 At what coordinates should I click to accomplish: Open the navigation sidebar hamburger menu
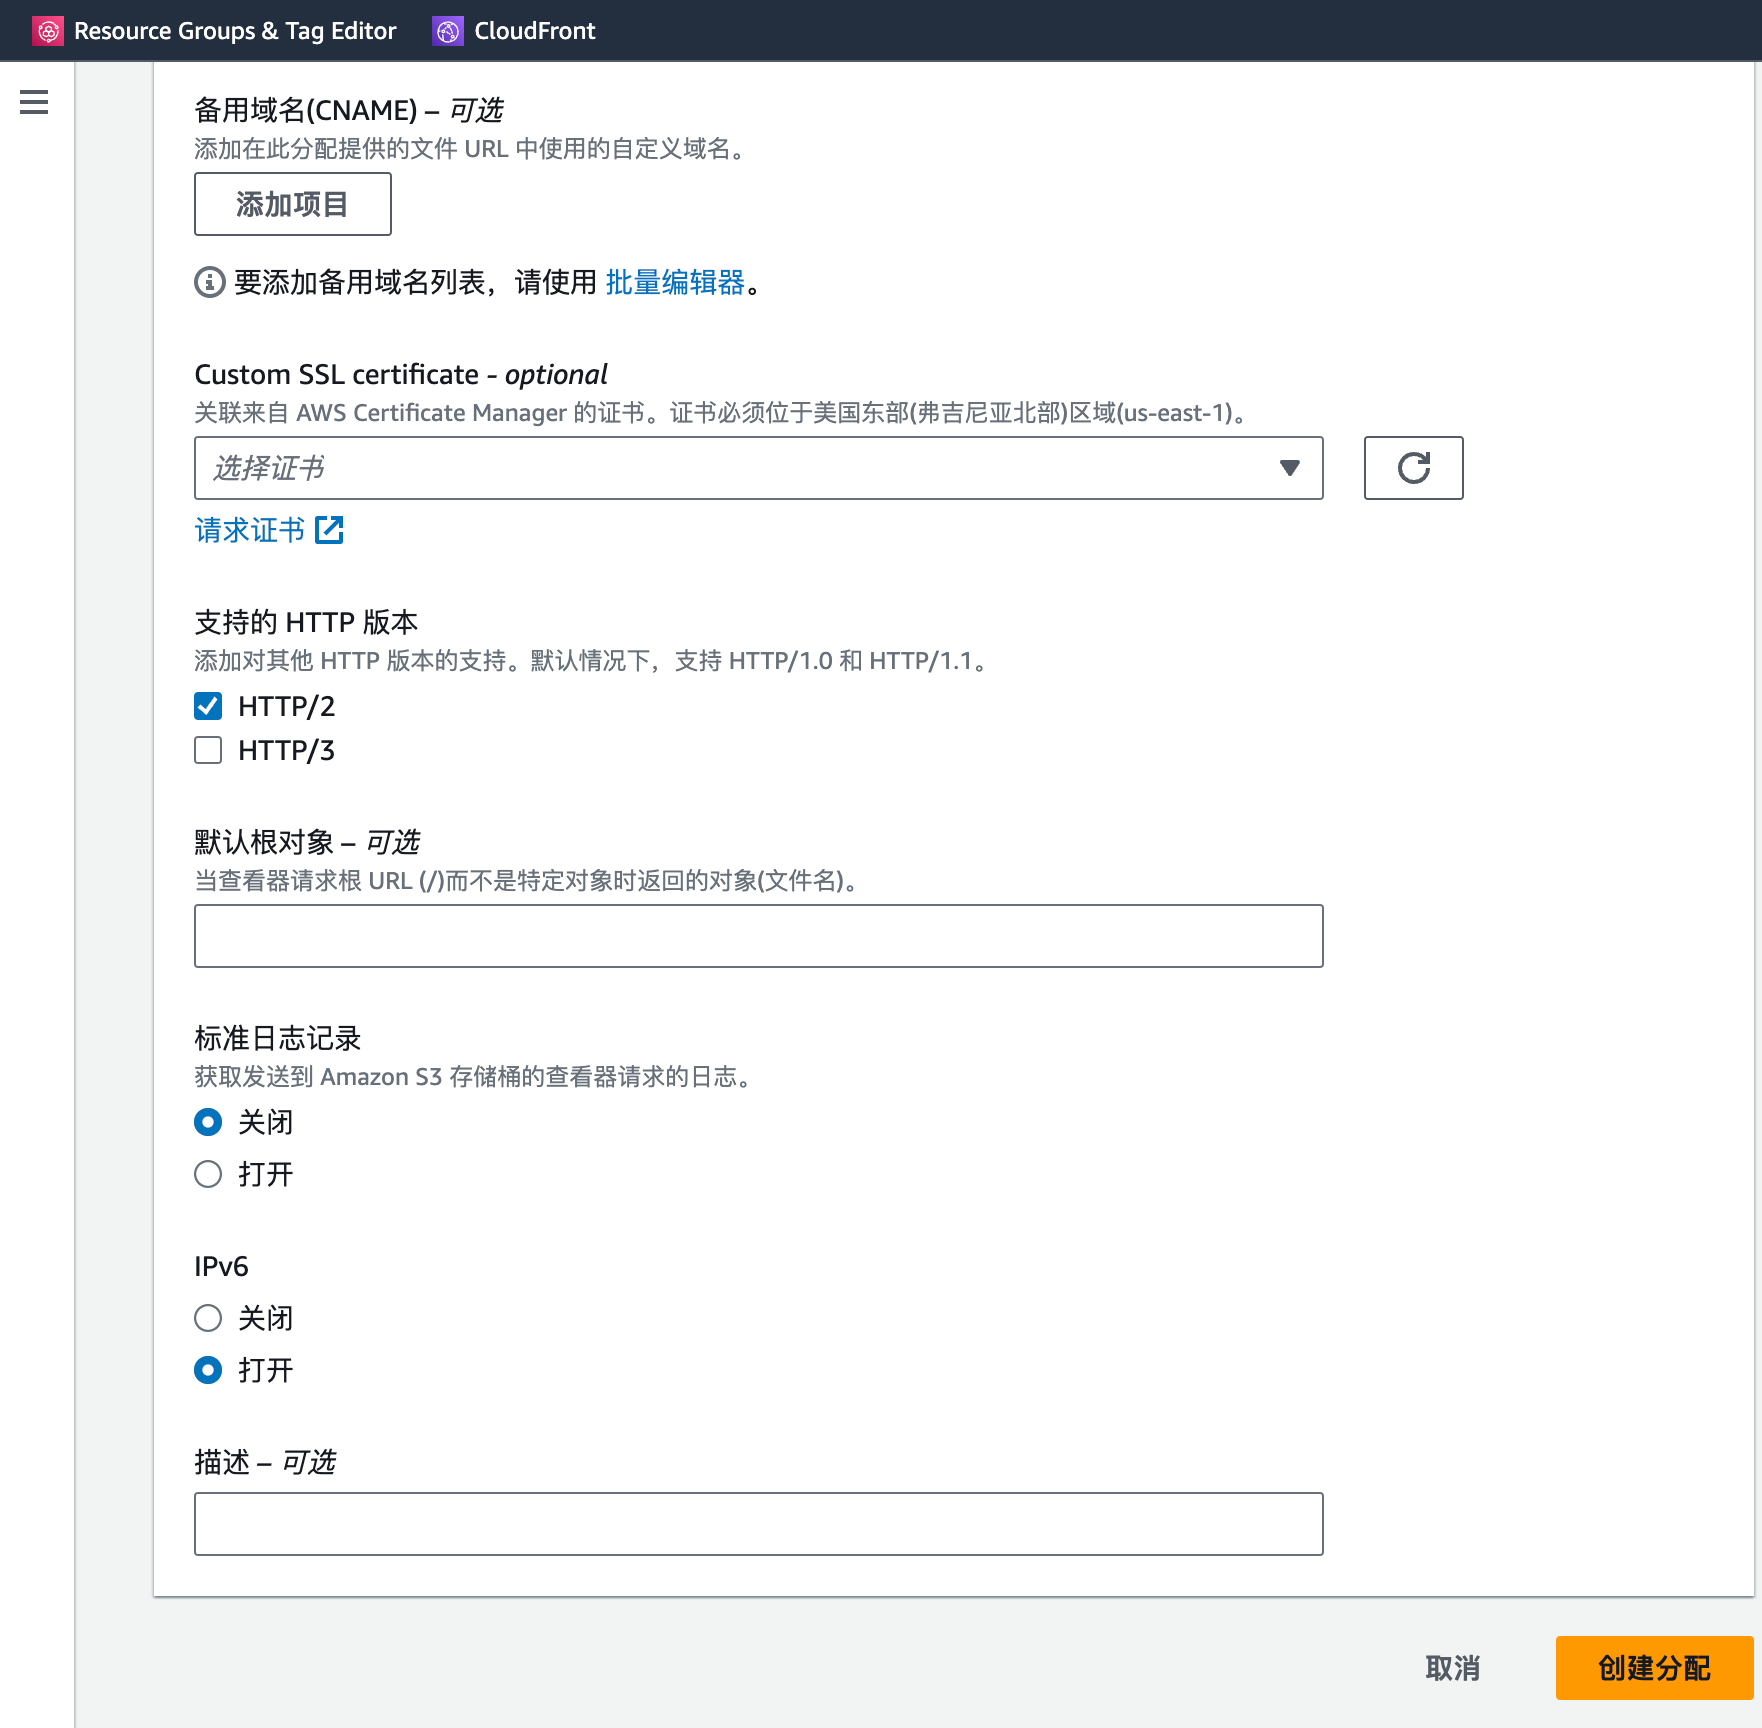click(33, 103)
